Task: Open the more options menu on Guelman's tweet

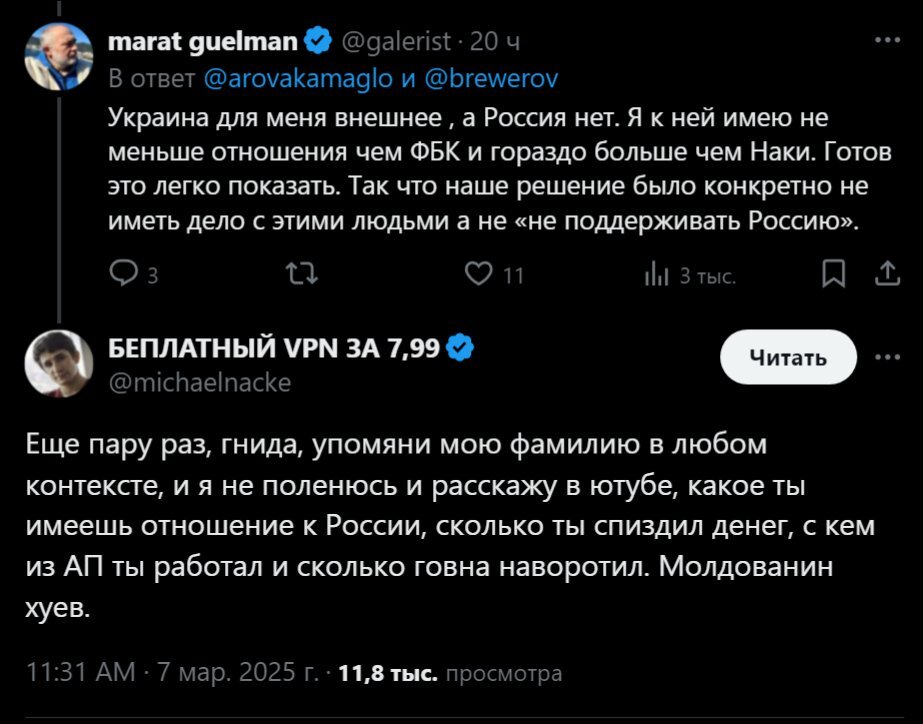Action: (886, 41)
